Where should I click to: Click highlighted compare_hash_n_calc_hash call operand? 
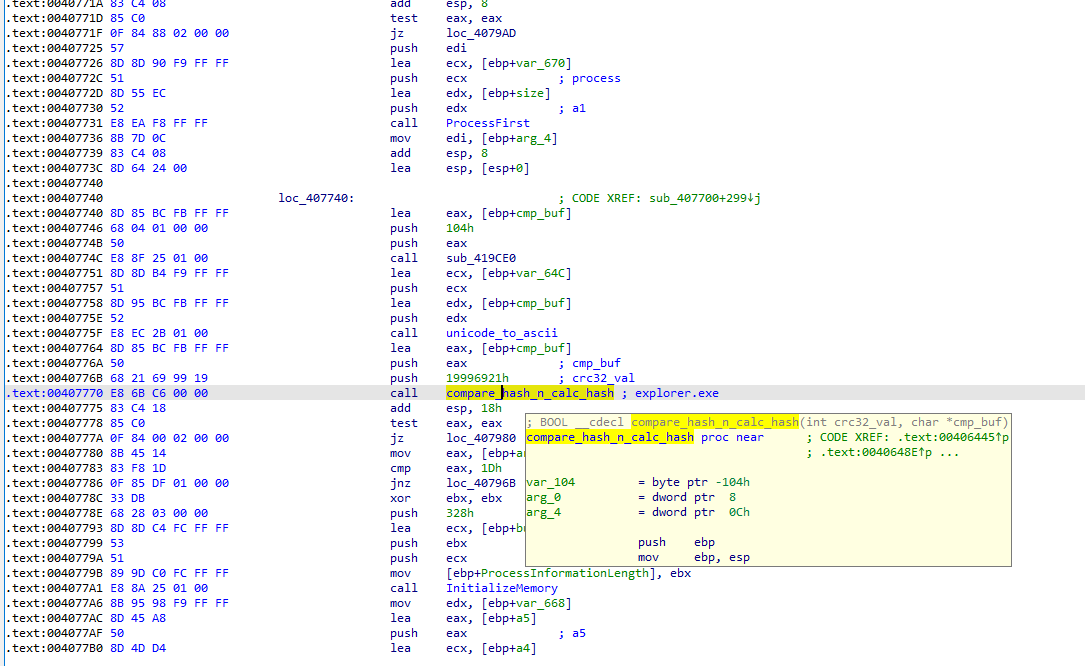(x=529, y=393)
